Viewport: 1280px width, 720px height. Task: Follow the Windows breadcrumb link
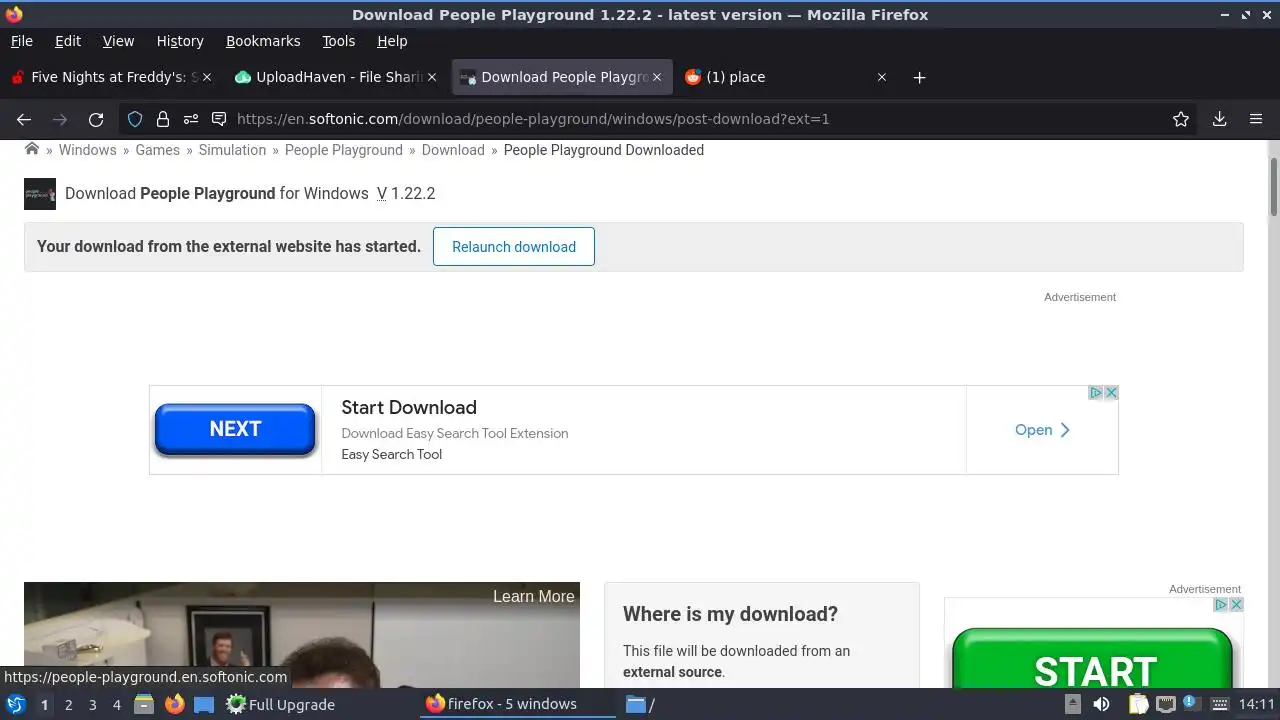87,150
